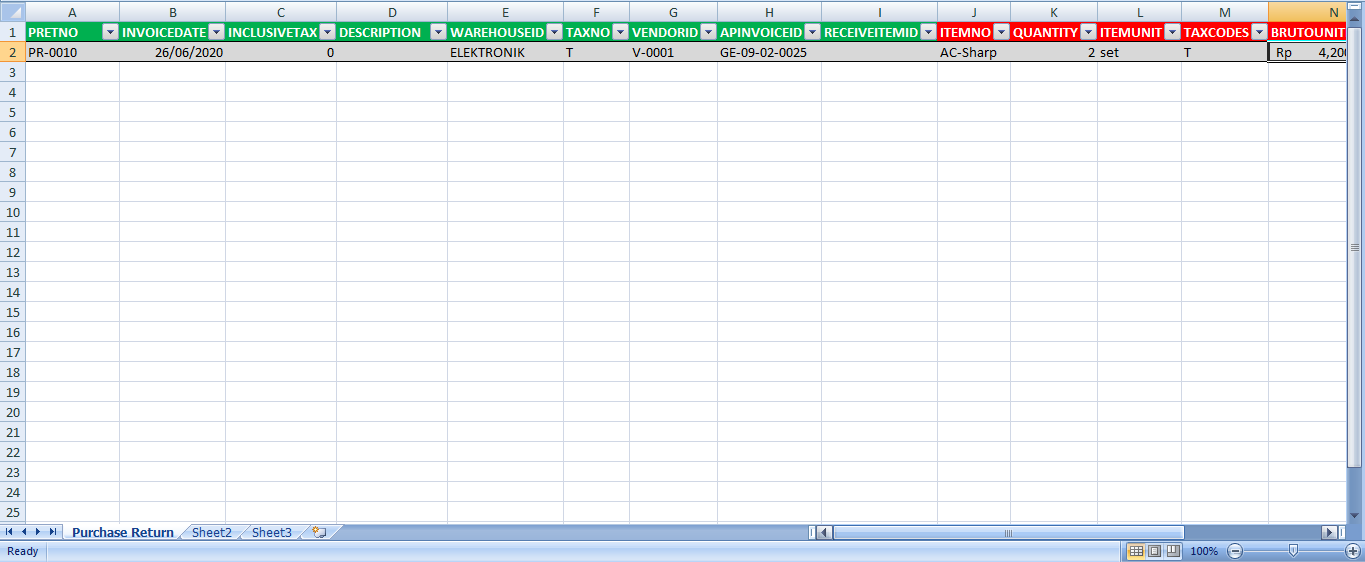
Task: Click horizontal scrollbar left arrow
Action: tap(824, 532)
